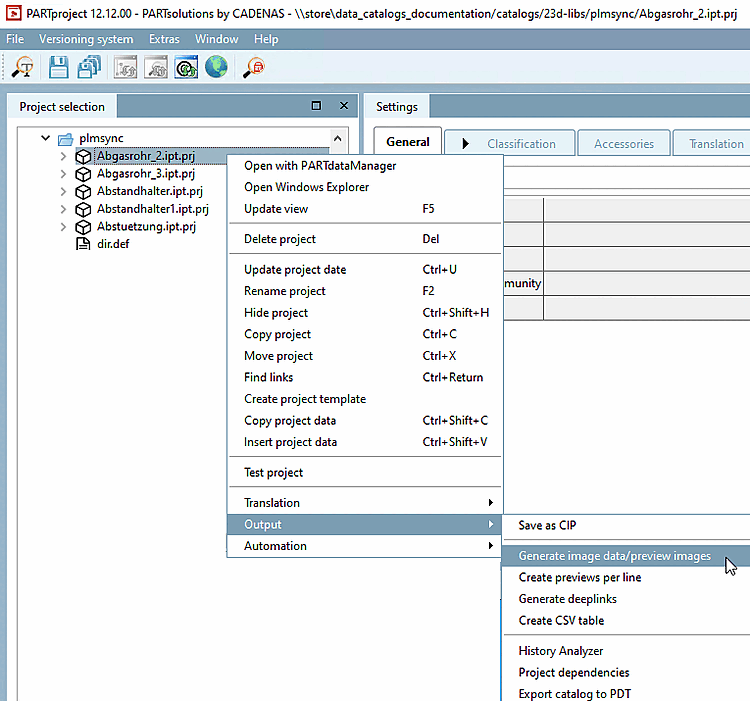Choose Open Windows Explorer
This screenshot has width=750, height=701.
click(364, 187)
